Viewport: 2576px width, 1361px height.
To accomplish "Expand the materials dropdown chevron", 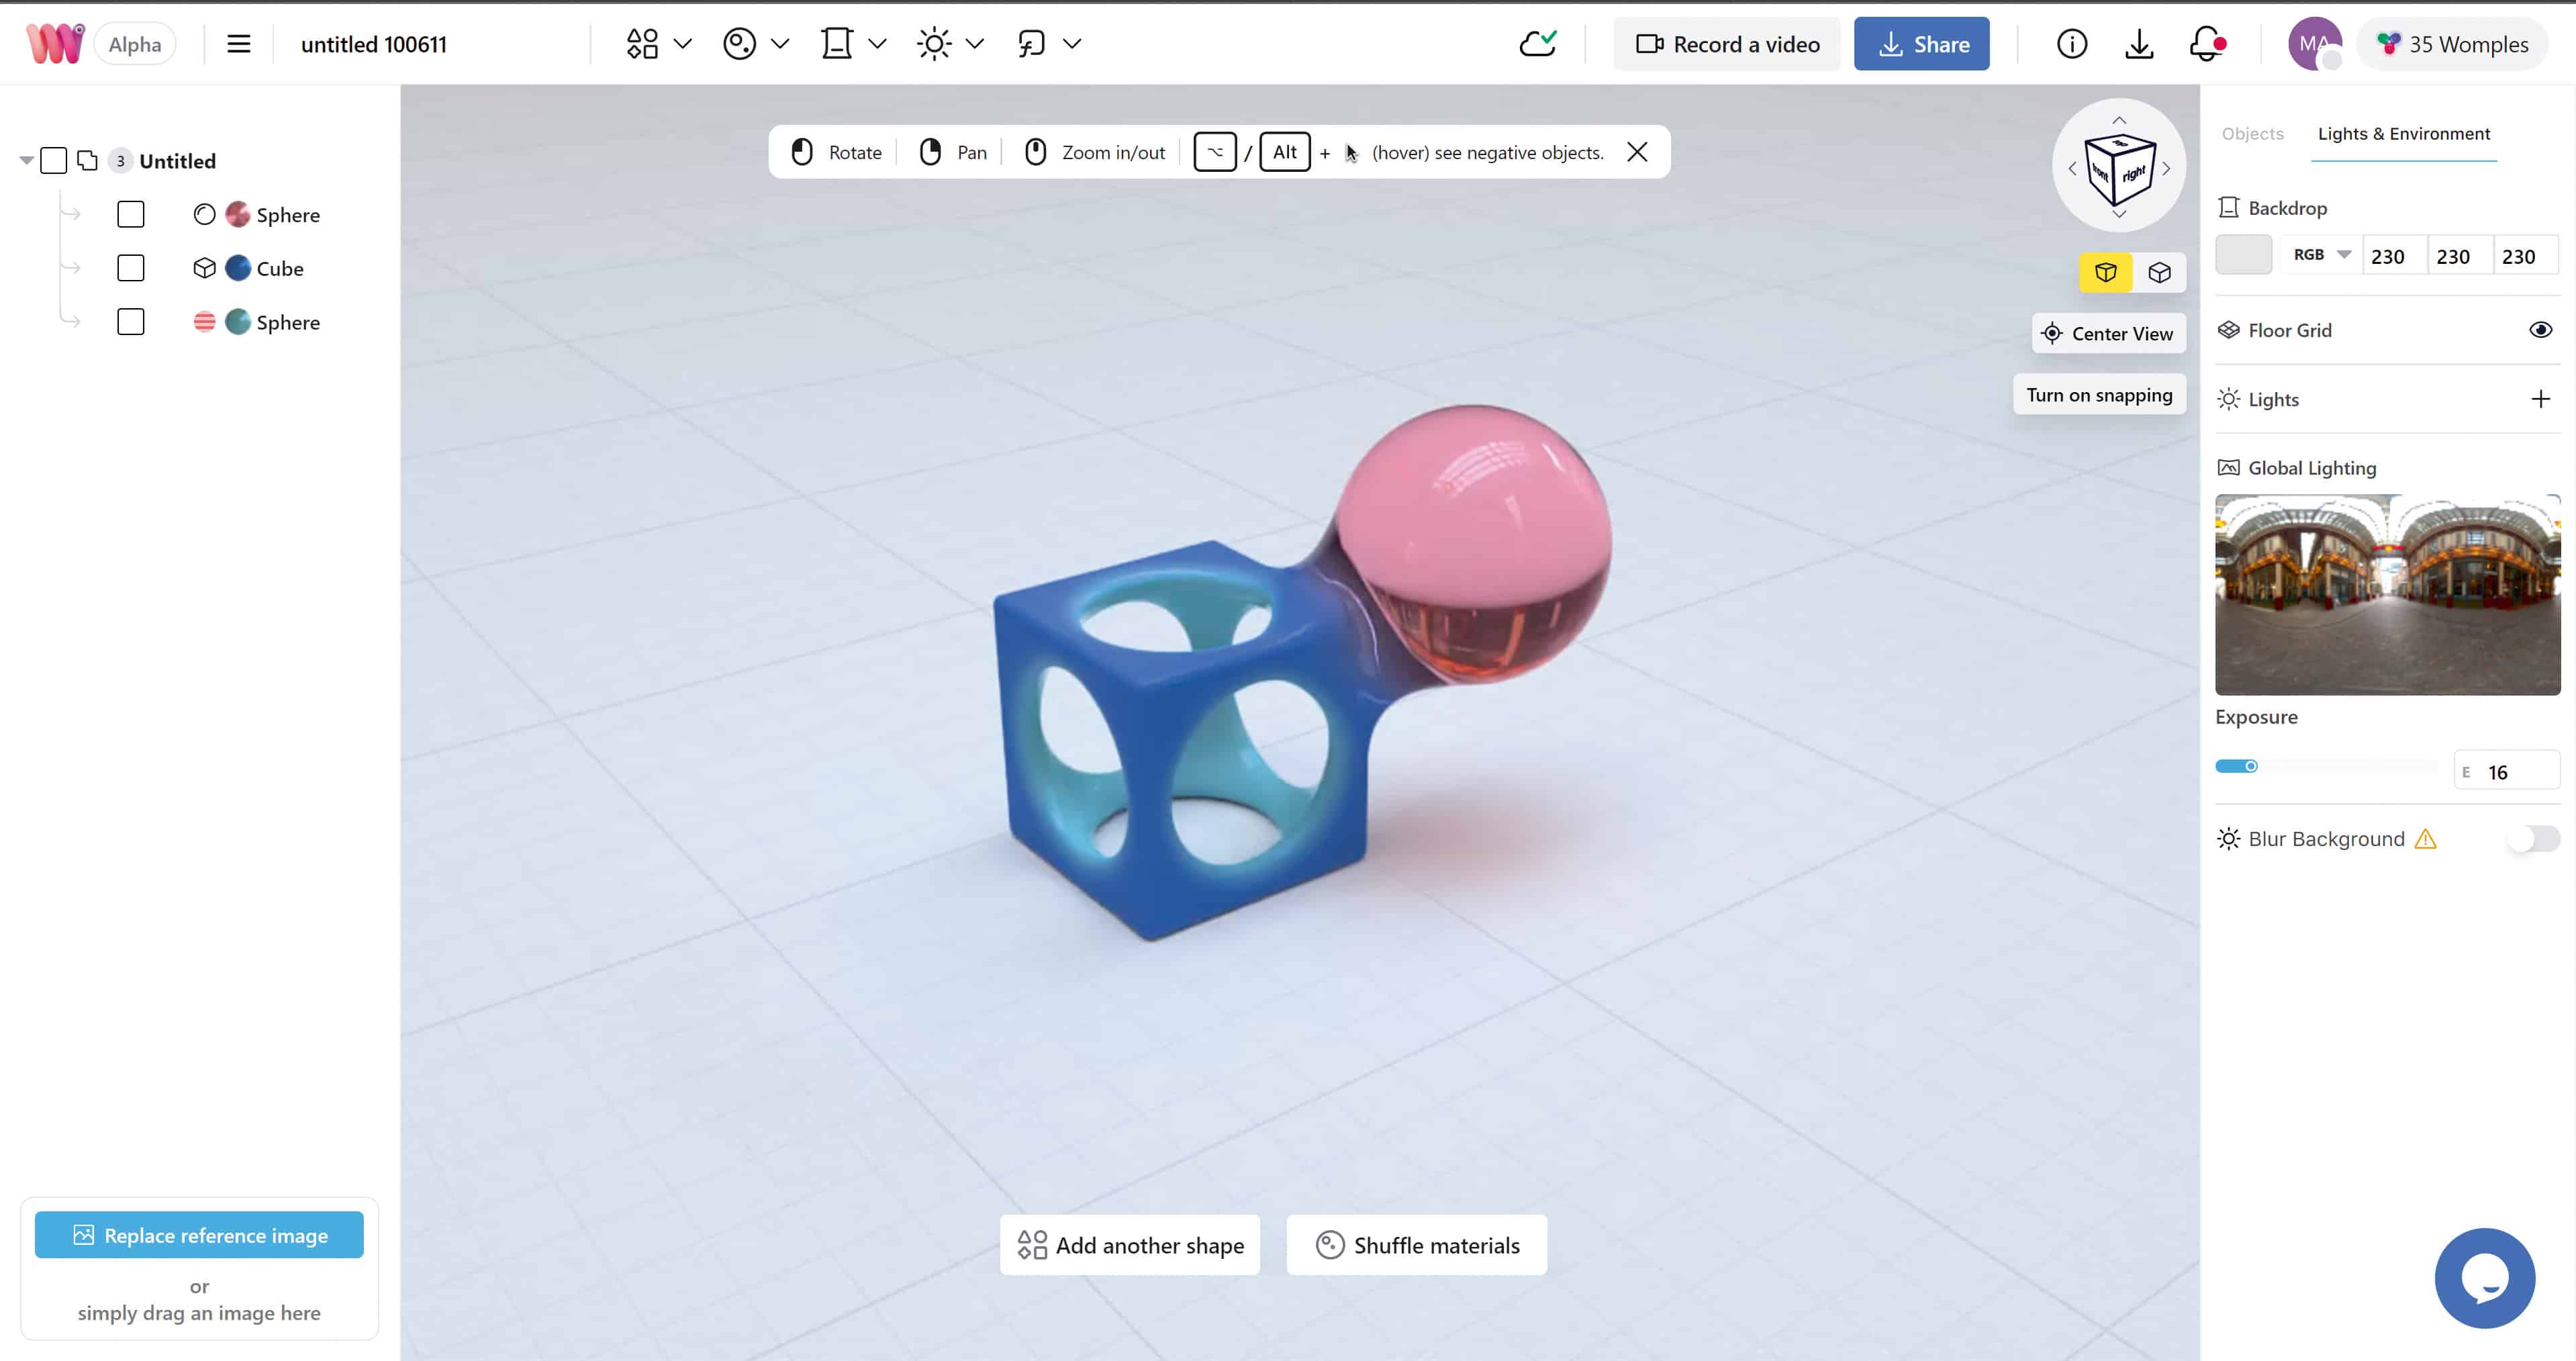I will click(x=780, y=44).
